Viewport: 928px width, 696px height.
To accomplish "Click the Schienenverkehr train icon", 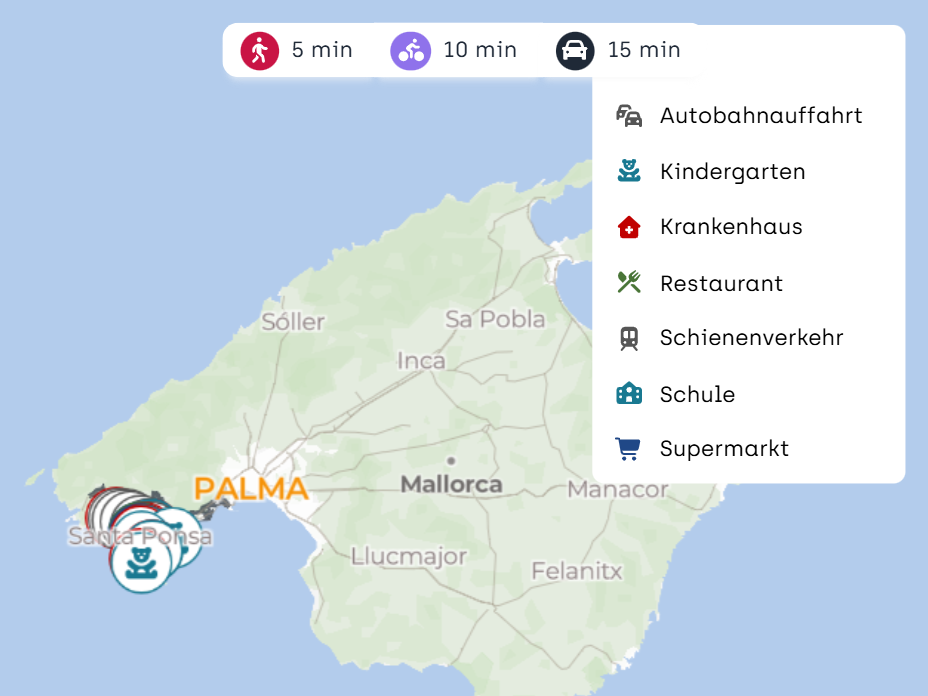I will tap(629, 338).
